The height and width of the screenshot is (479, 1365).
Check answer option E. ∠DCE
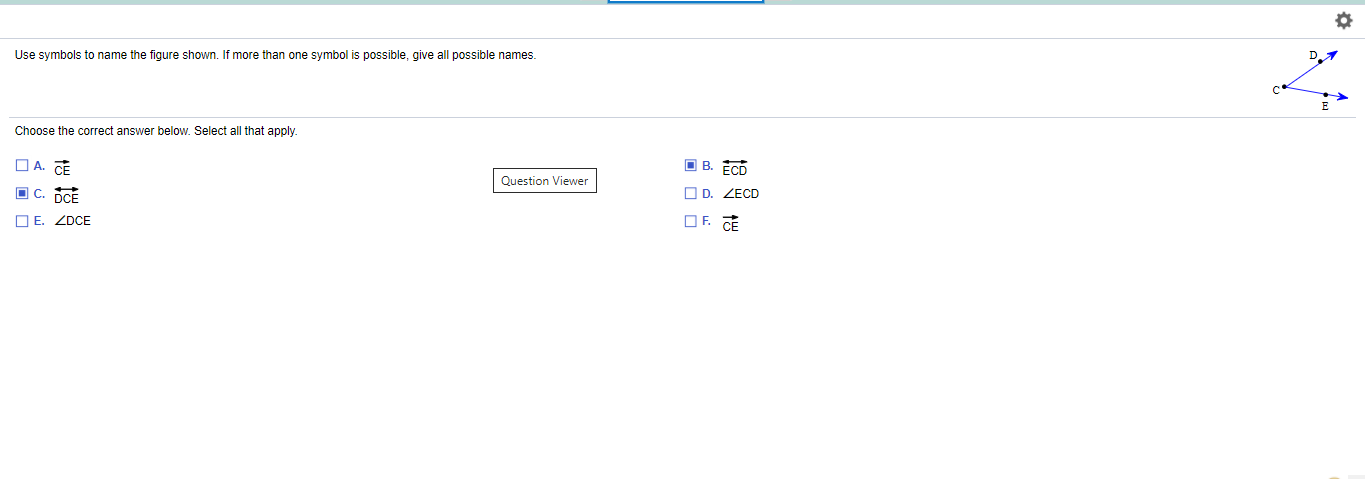click(x=22, y=221)
